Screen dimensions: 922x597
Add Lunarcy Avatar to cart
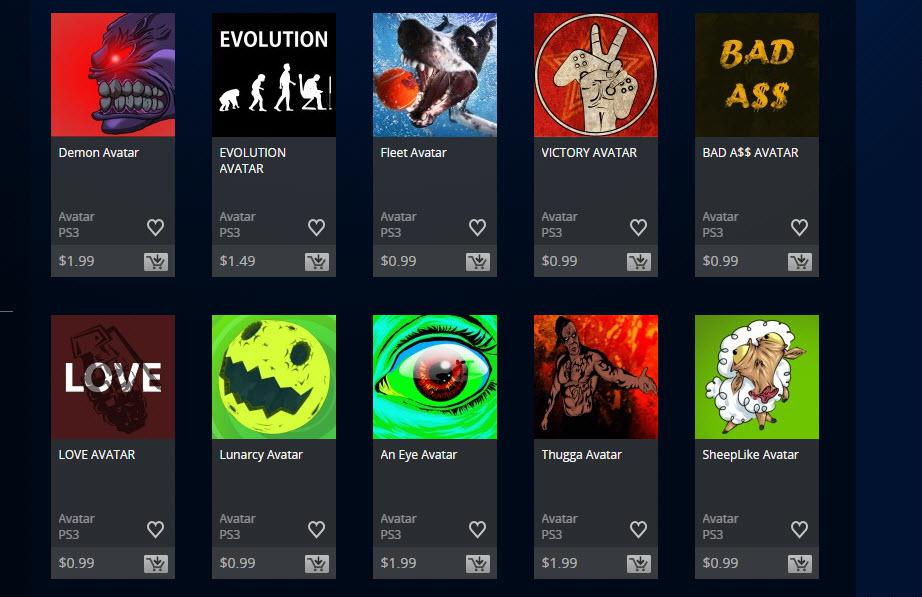(x=317, y=564)
